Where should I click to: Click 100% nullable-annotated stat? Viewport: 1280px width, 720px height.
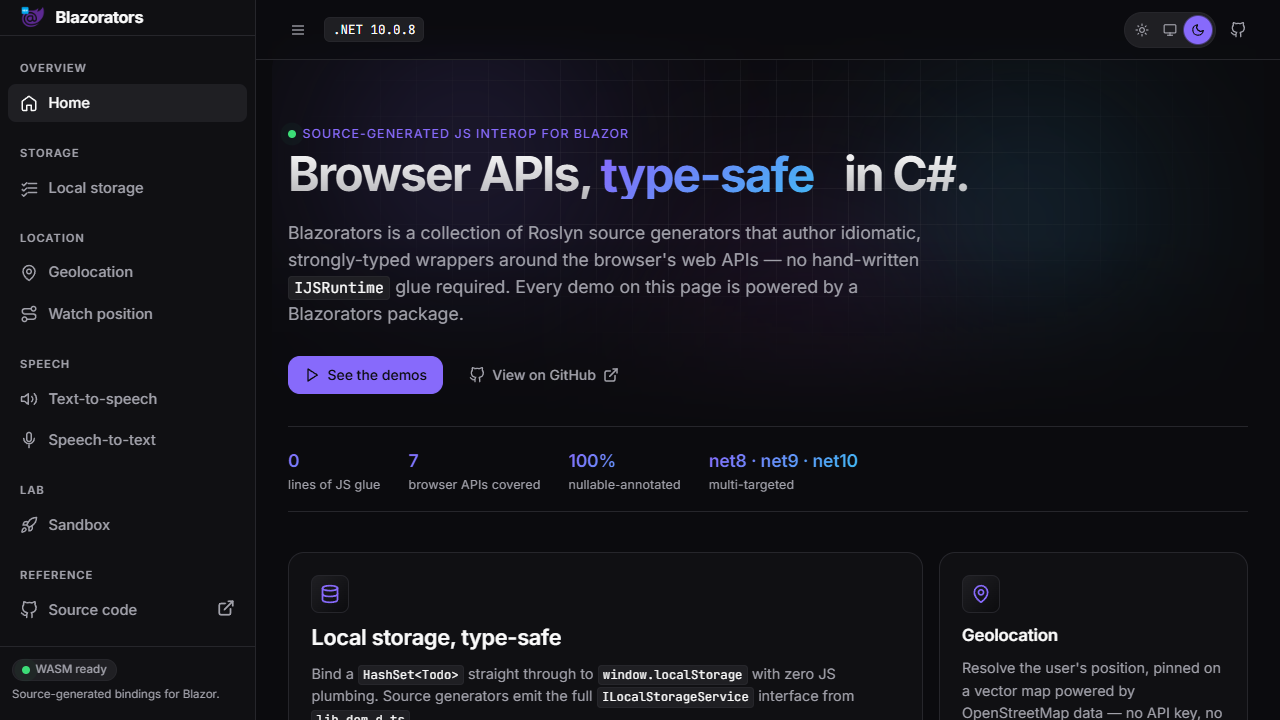[624, 472]
